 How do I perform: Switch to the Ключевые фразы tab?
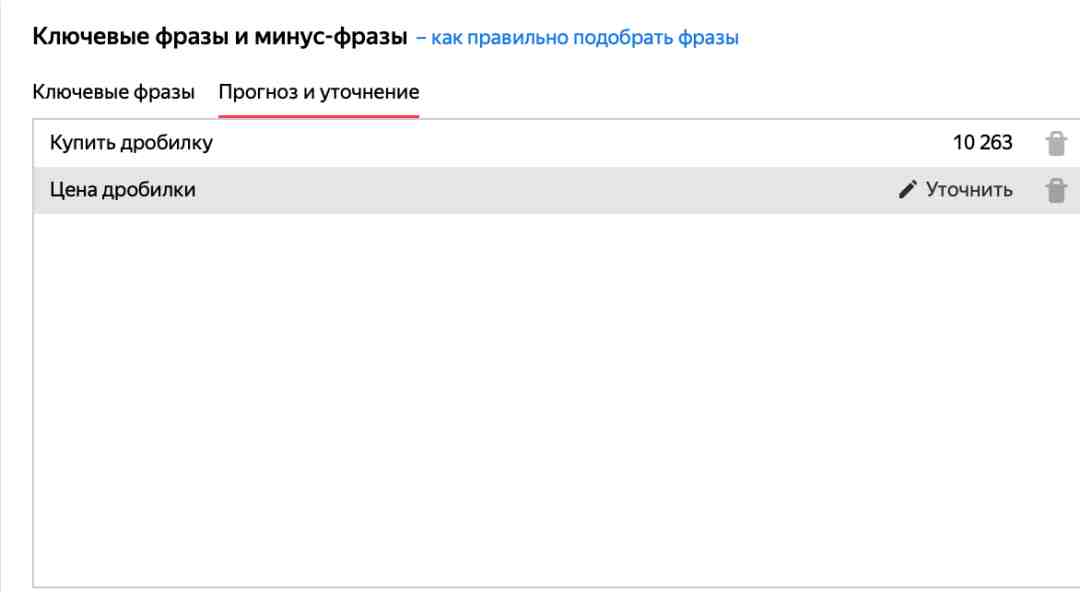point(114,92)
